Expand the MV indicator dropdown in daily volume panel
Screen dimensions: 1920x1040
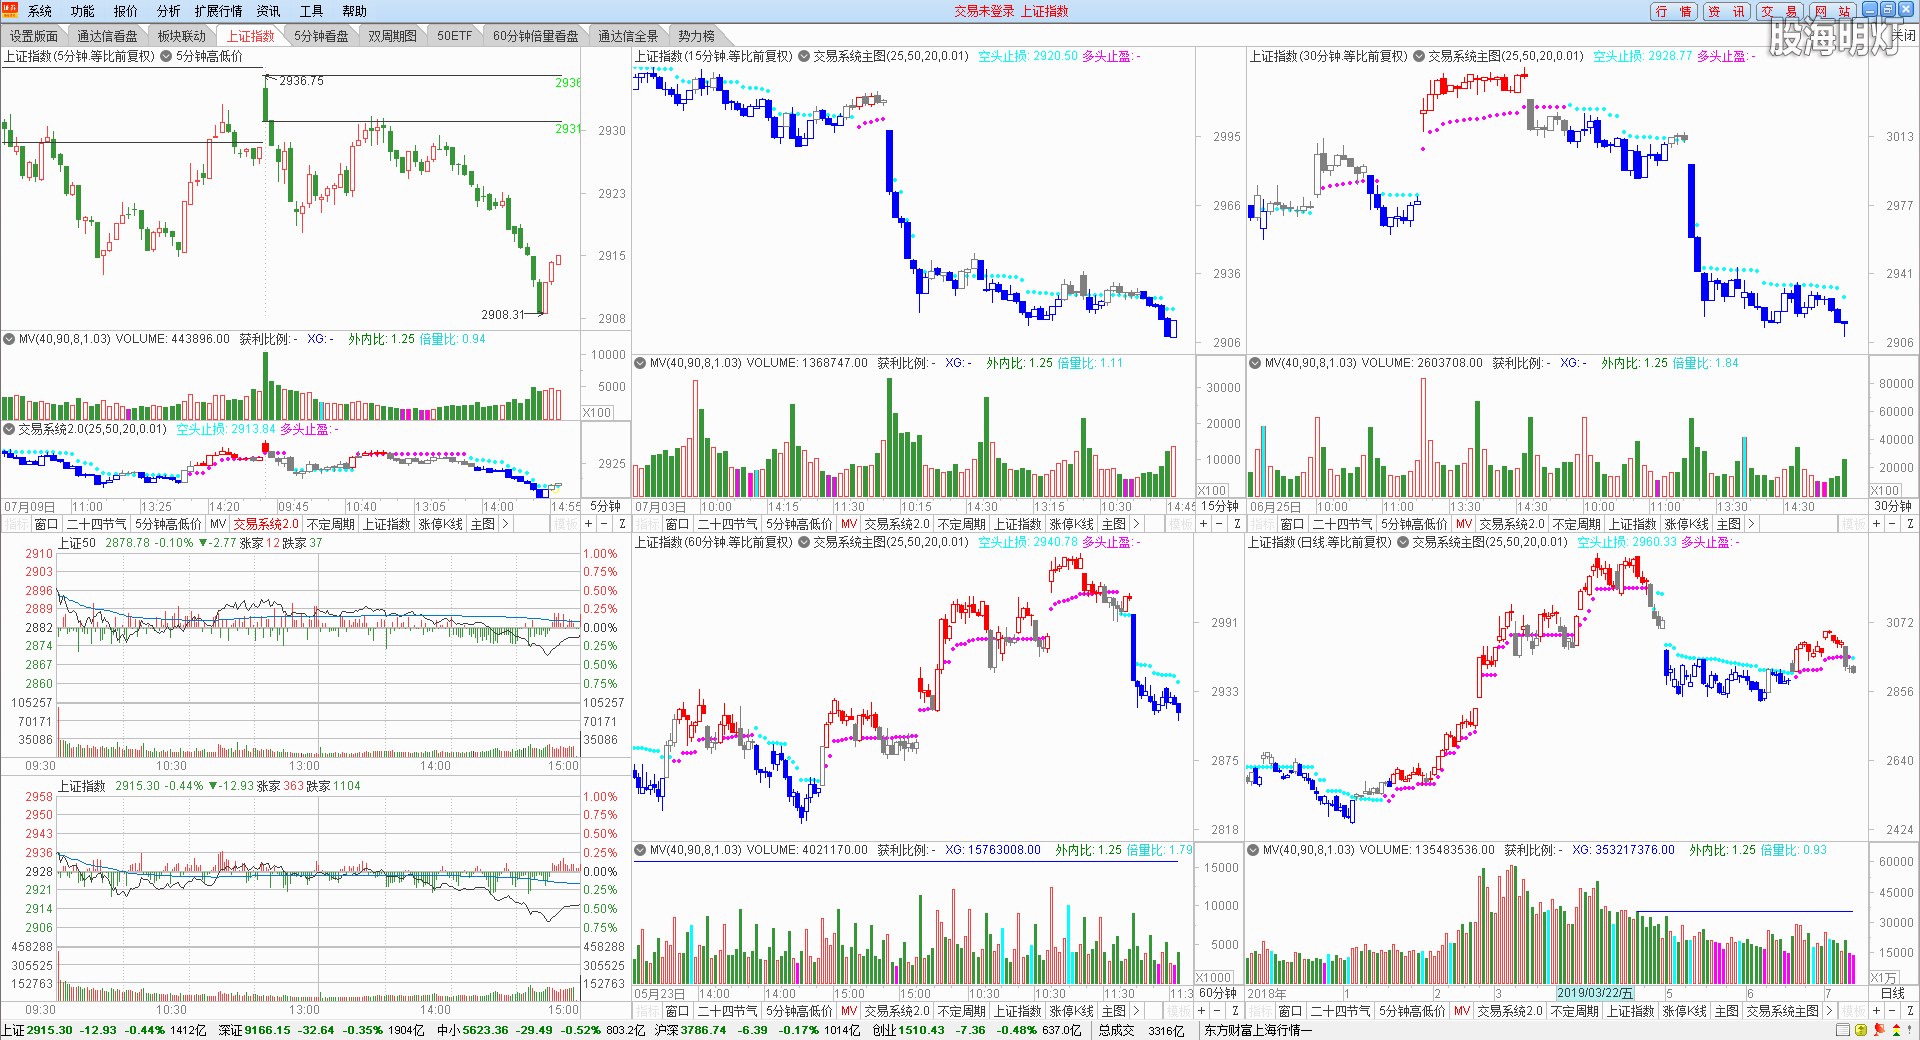pos(1253,850)
